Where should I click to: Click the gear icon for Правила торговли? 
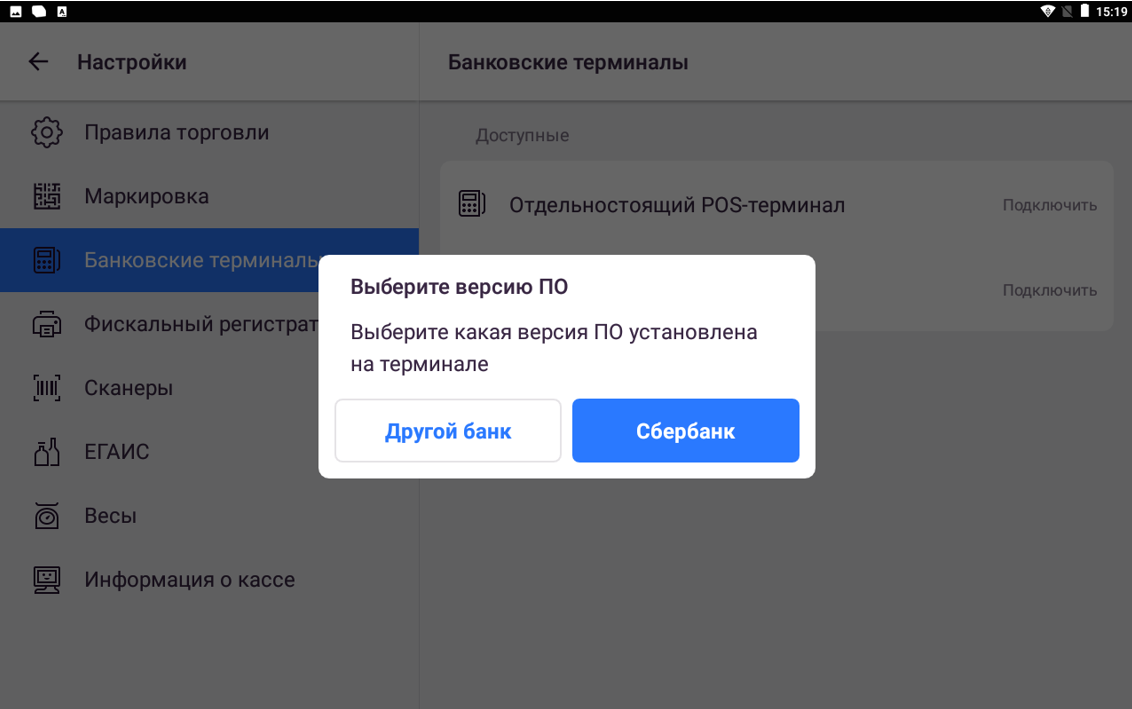tap(46, 132)
